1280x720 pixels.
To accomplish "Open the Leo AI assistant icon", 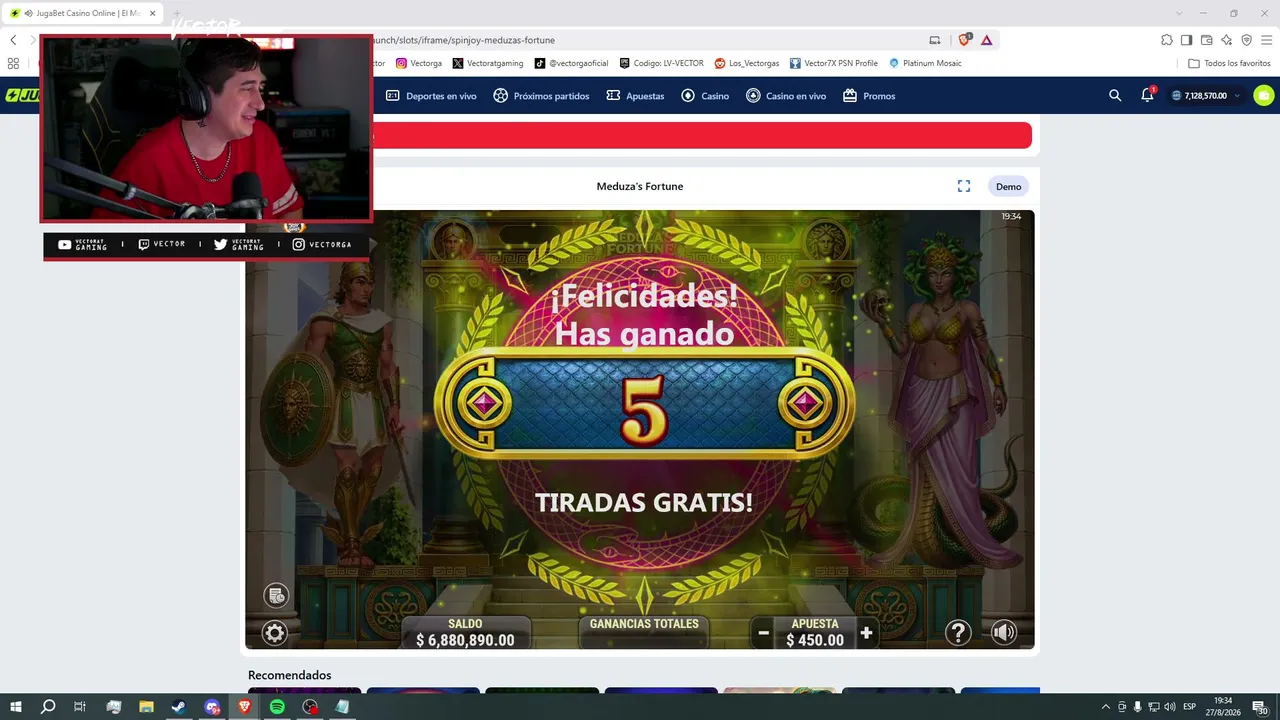I will tap(1226, 40).
